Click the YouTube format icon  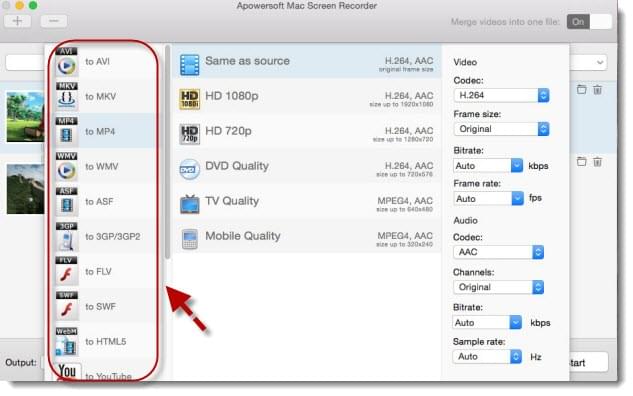(x=67, y=372)
